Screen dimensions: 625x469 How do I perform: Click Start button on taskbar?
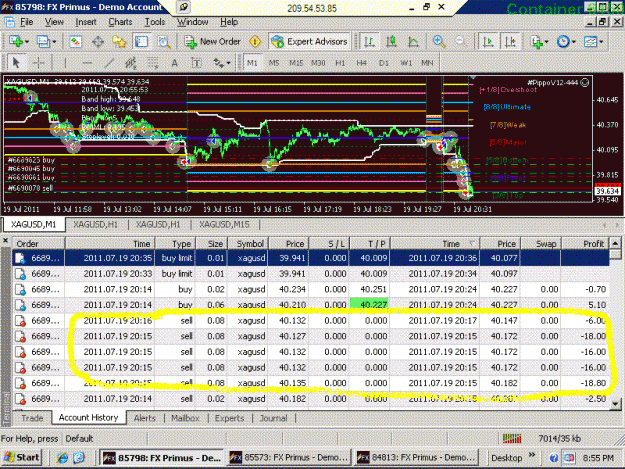[x=22, y=457]
